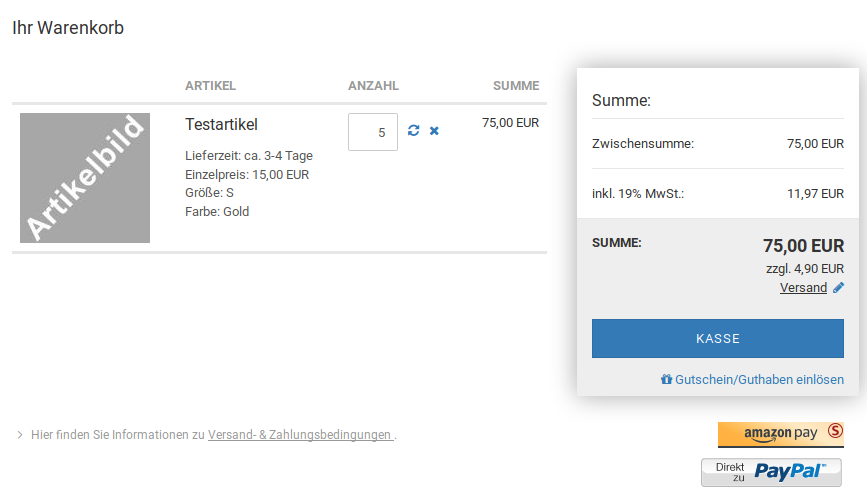867x500 pixels.
Task: Open the Testartikel product title
Action: tap(221, 125)
